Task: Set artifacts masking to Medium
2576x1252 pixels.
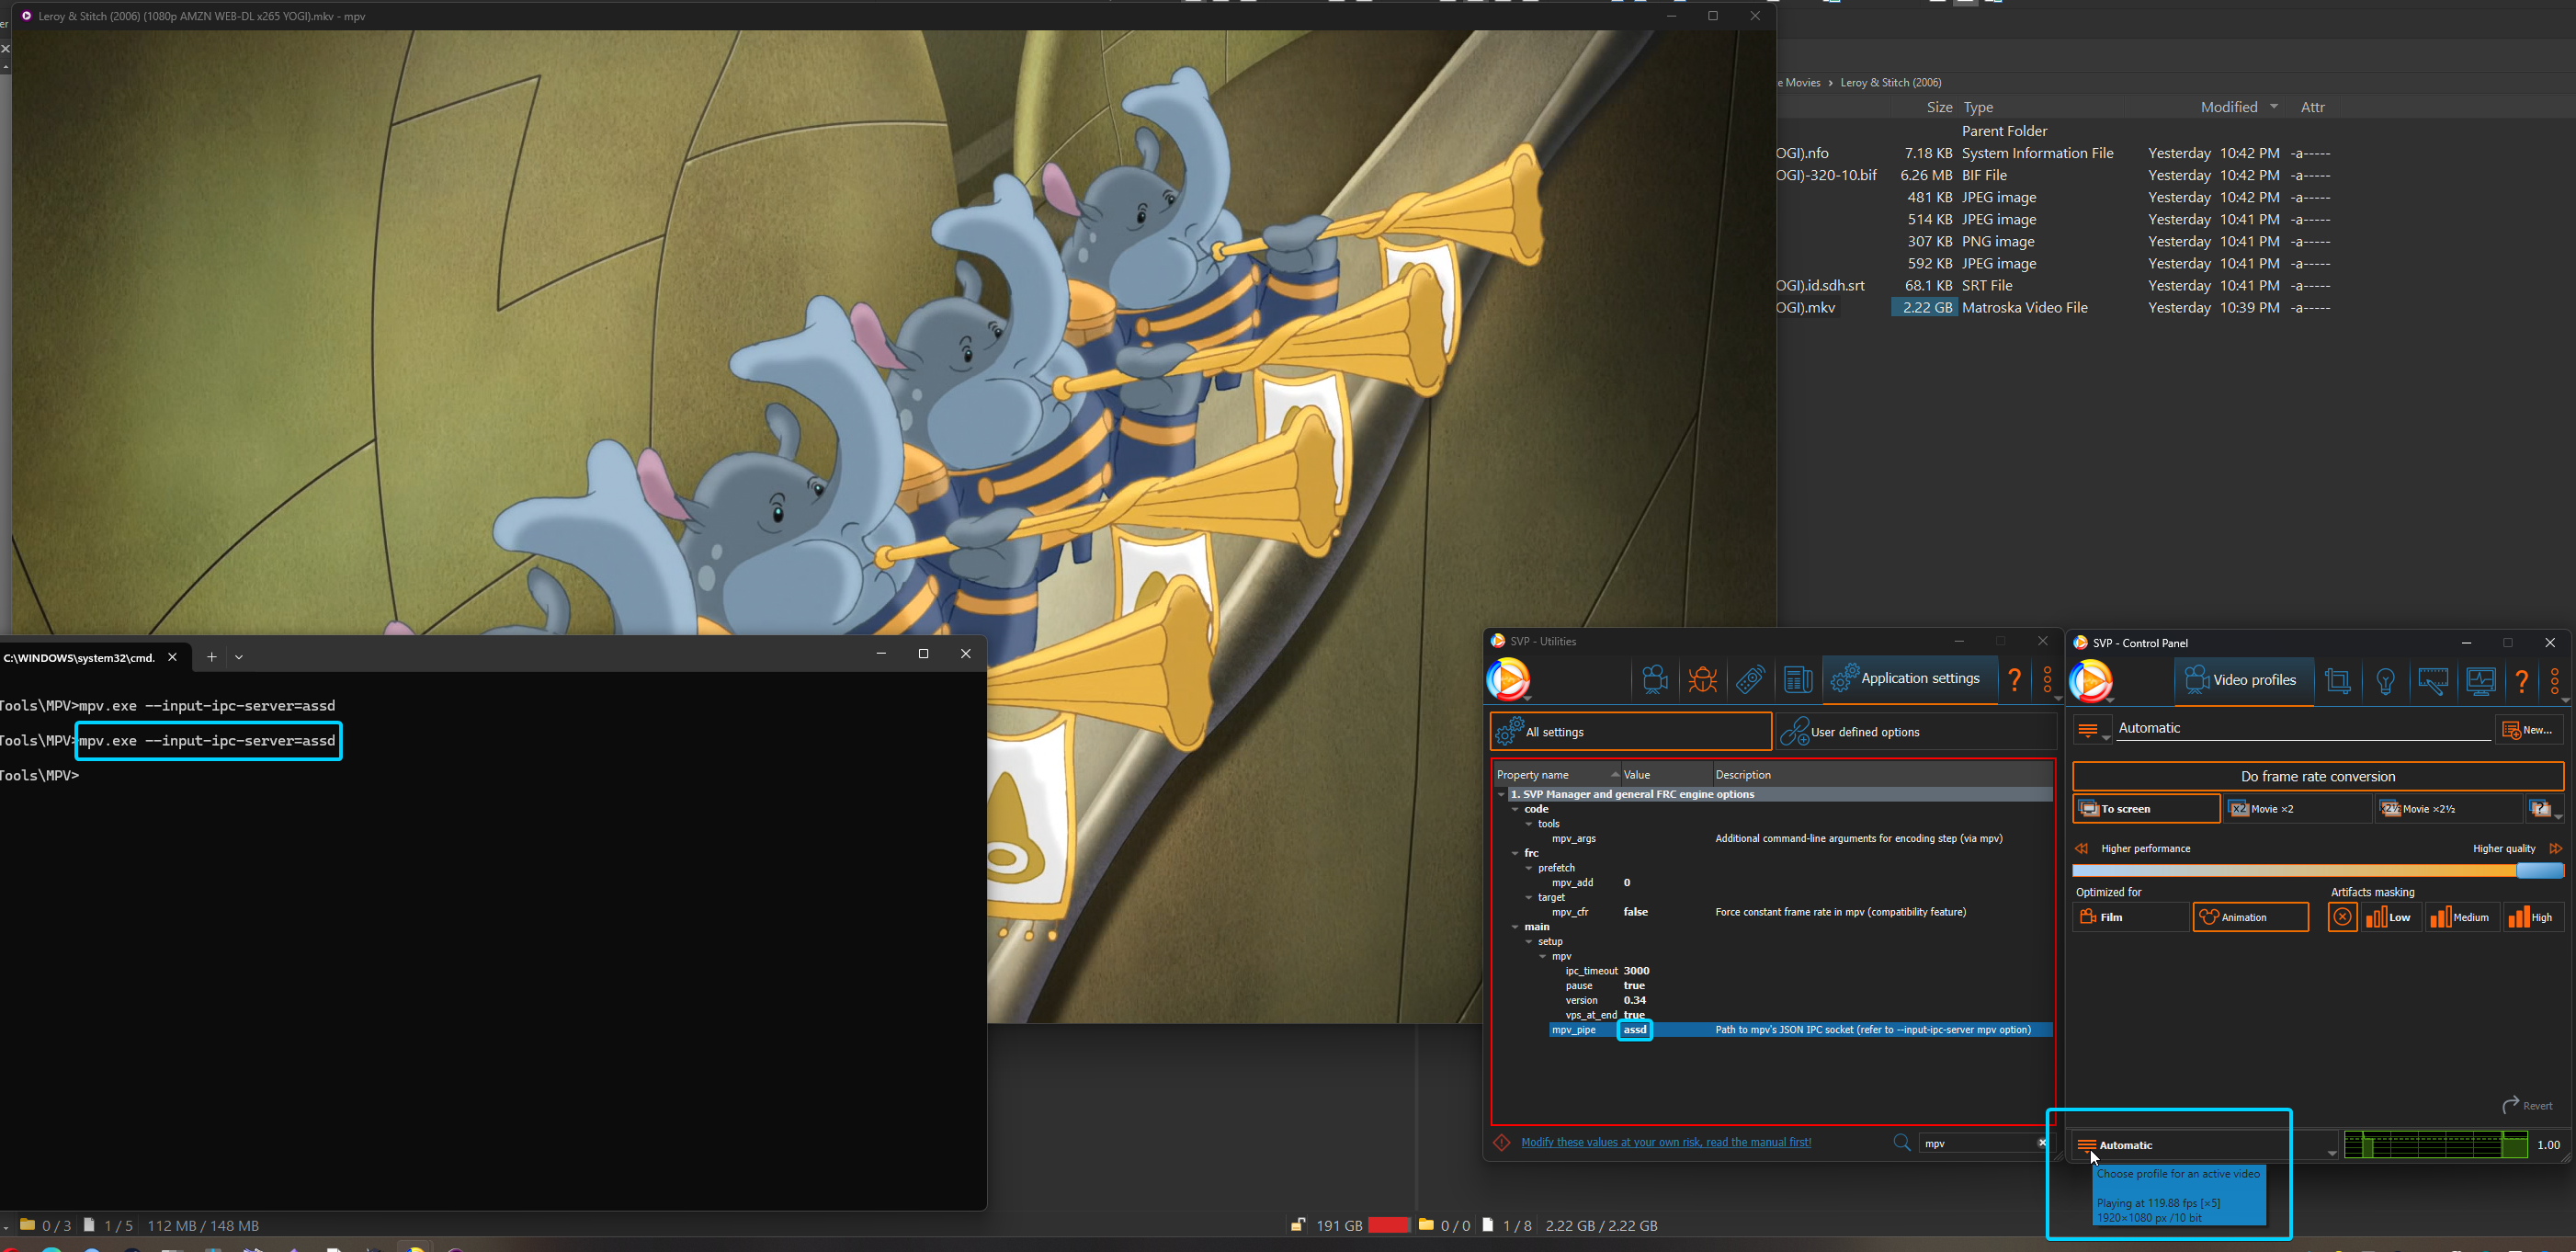Action: [2462, 917]
